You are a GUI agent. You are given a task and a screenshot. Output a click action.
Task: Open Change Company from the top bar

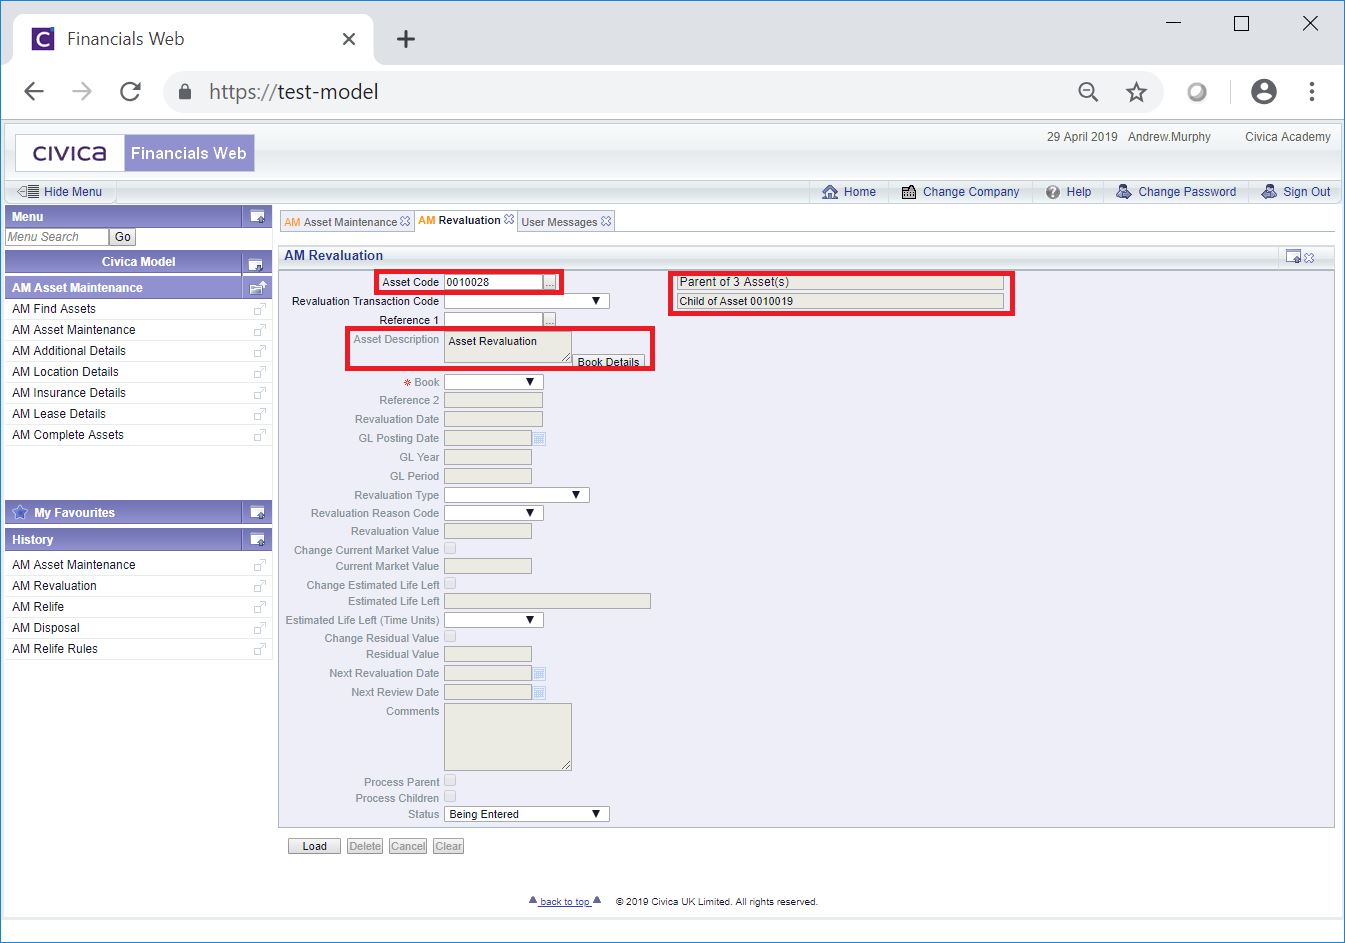coord(960,192)
